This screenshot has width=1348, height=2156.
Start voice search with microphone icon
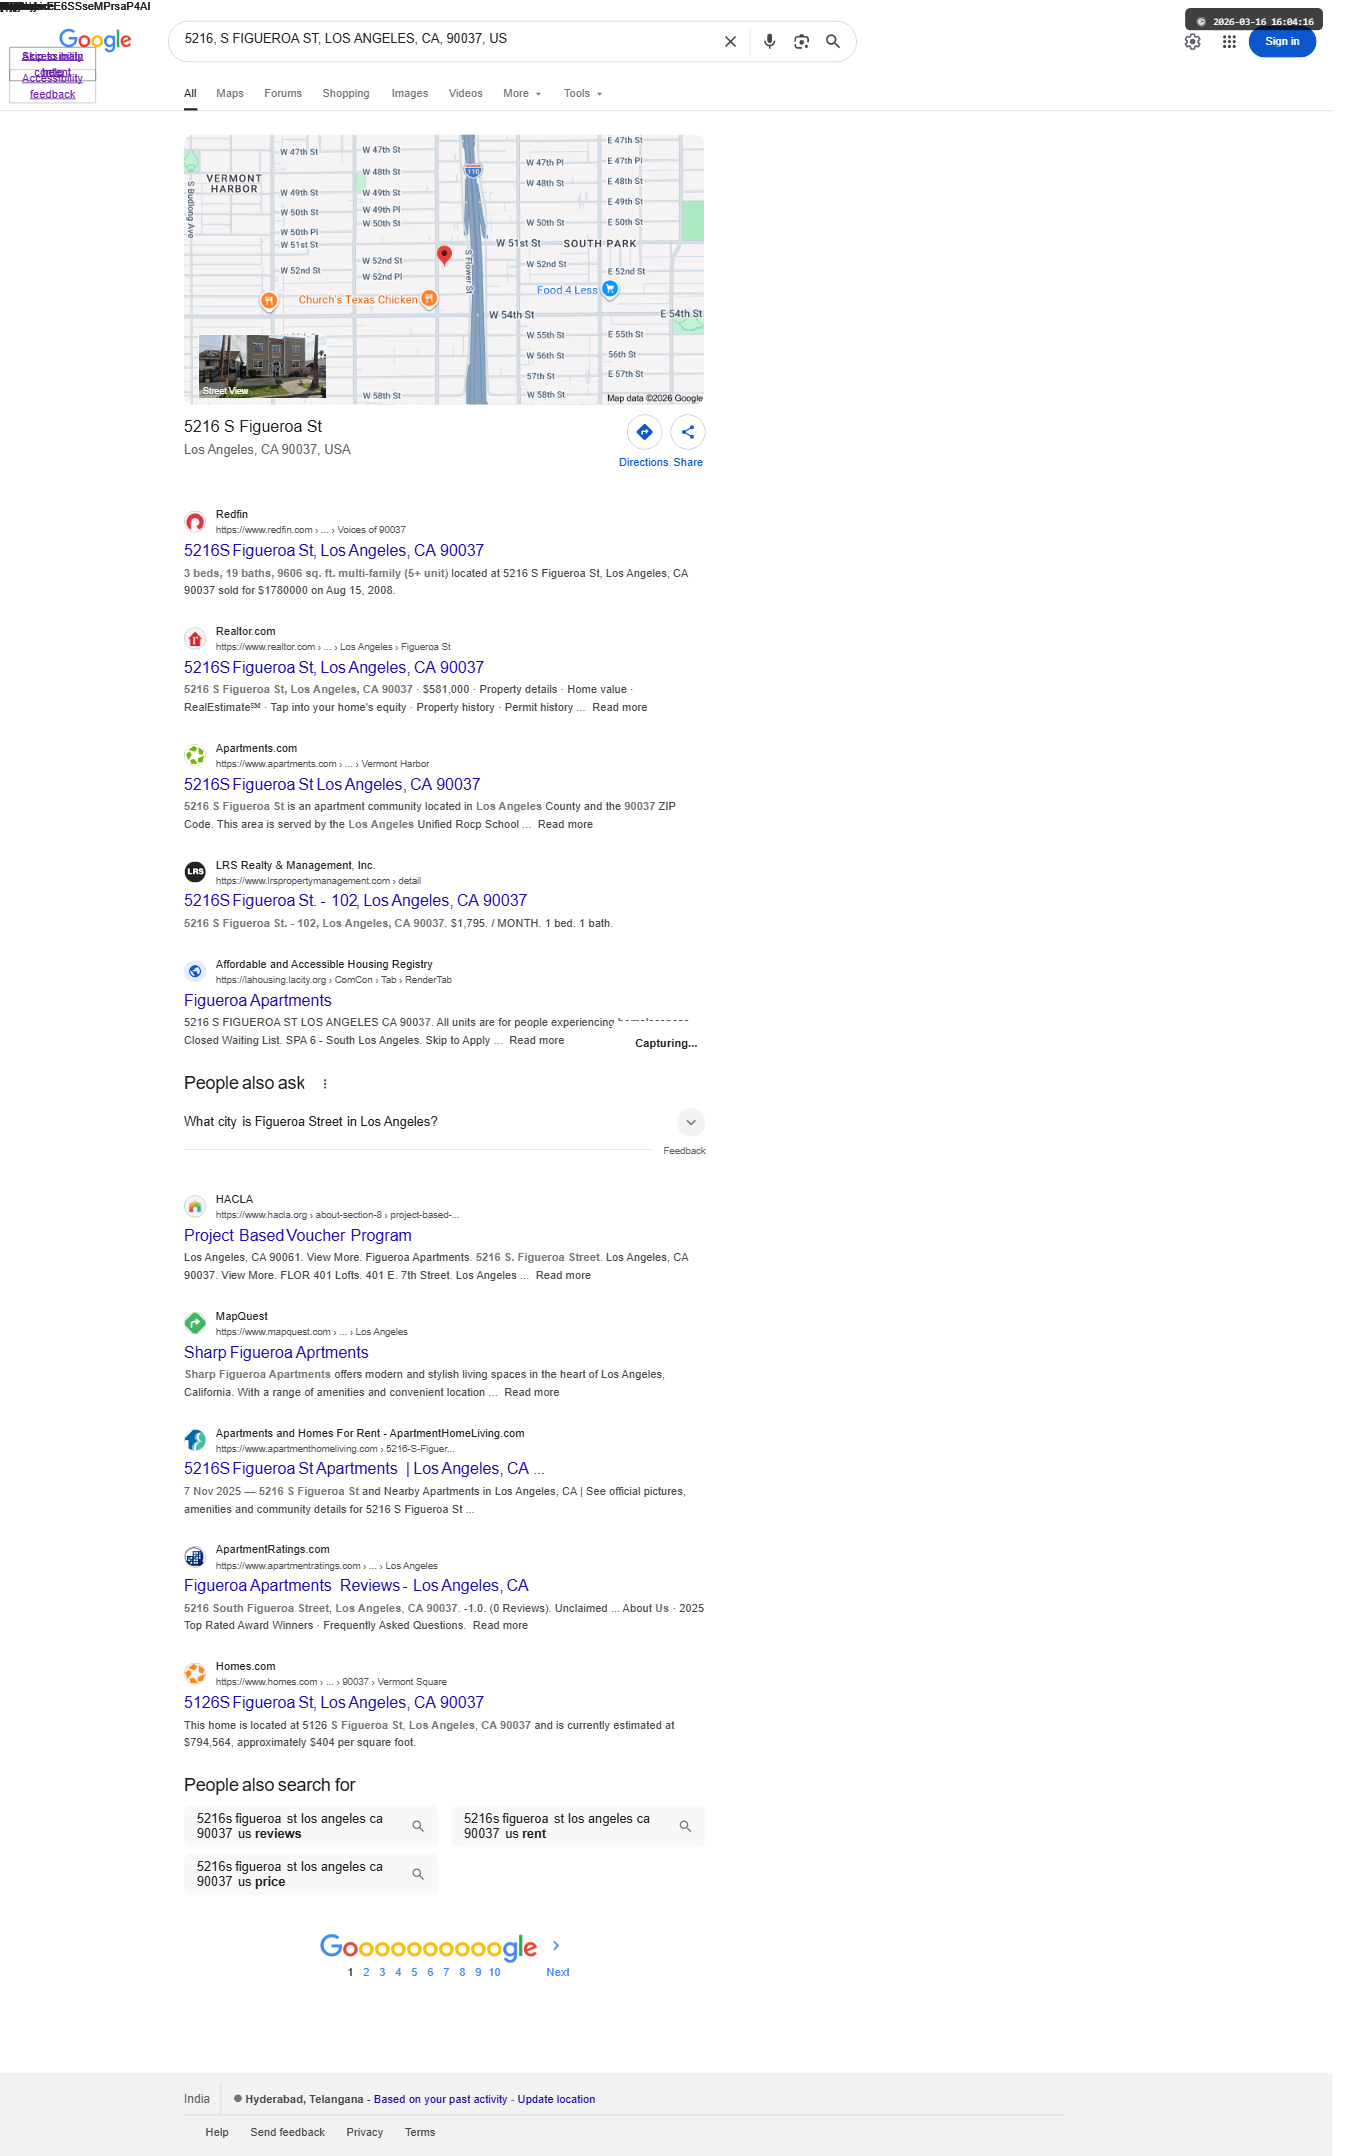(x=769, y=42)
